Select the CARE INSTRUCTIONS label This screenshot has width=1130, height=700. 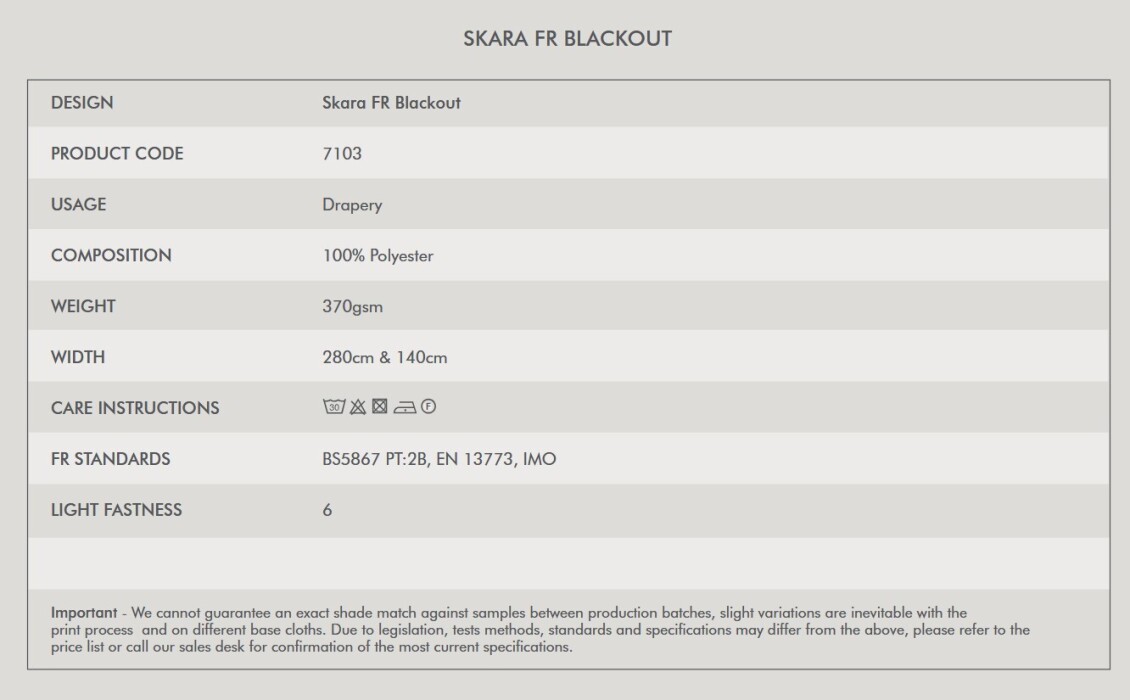[135, 408]
